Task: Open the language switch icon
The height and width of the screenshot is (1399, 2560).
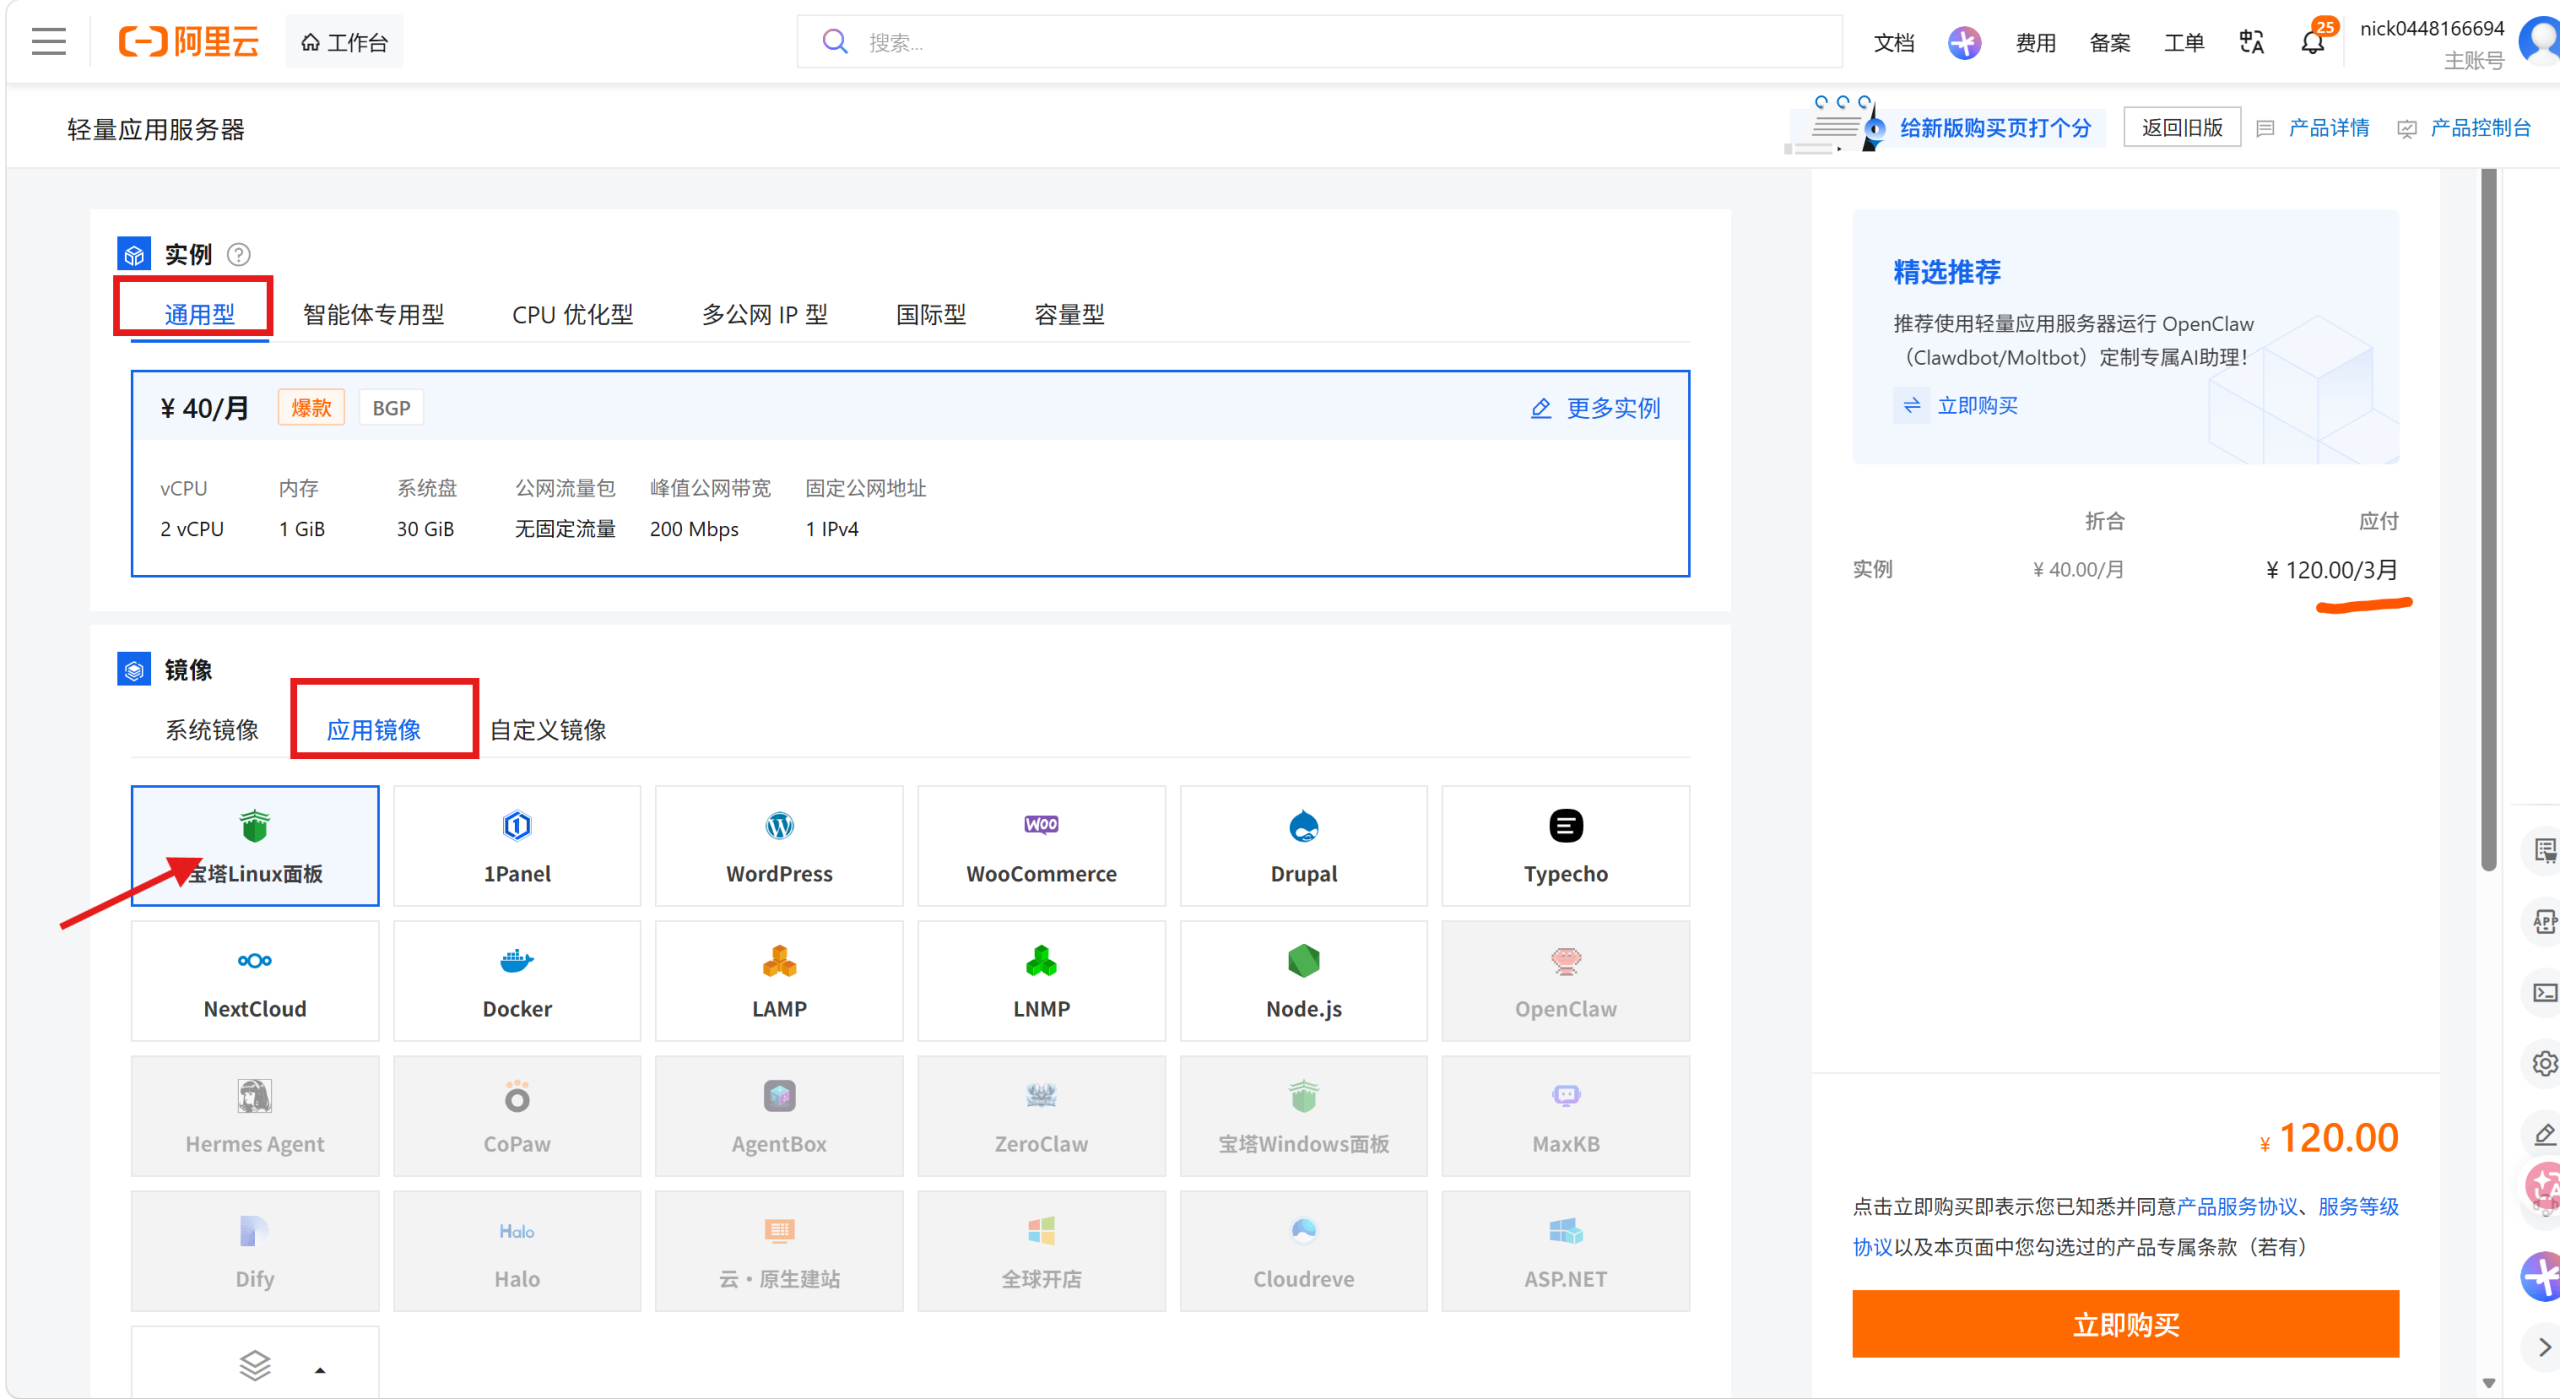Action: pos(2251,42)
